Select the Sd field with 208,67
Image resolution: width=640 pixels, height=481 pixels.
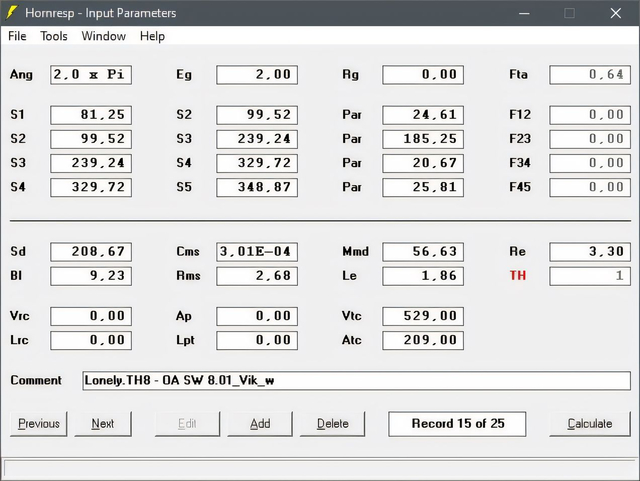click(x=91, y=252)
